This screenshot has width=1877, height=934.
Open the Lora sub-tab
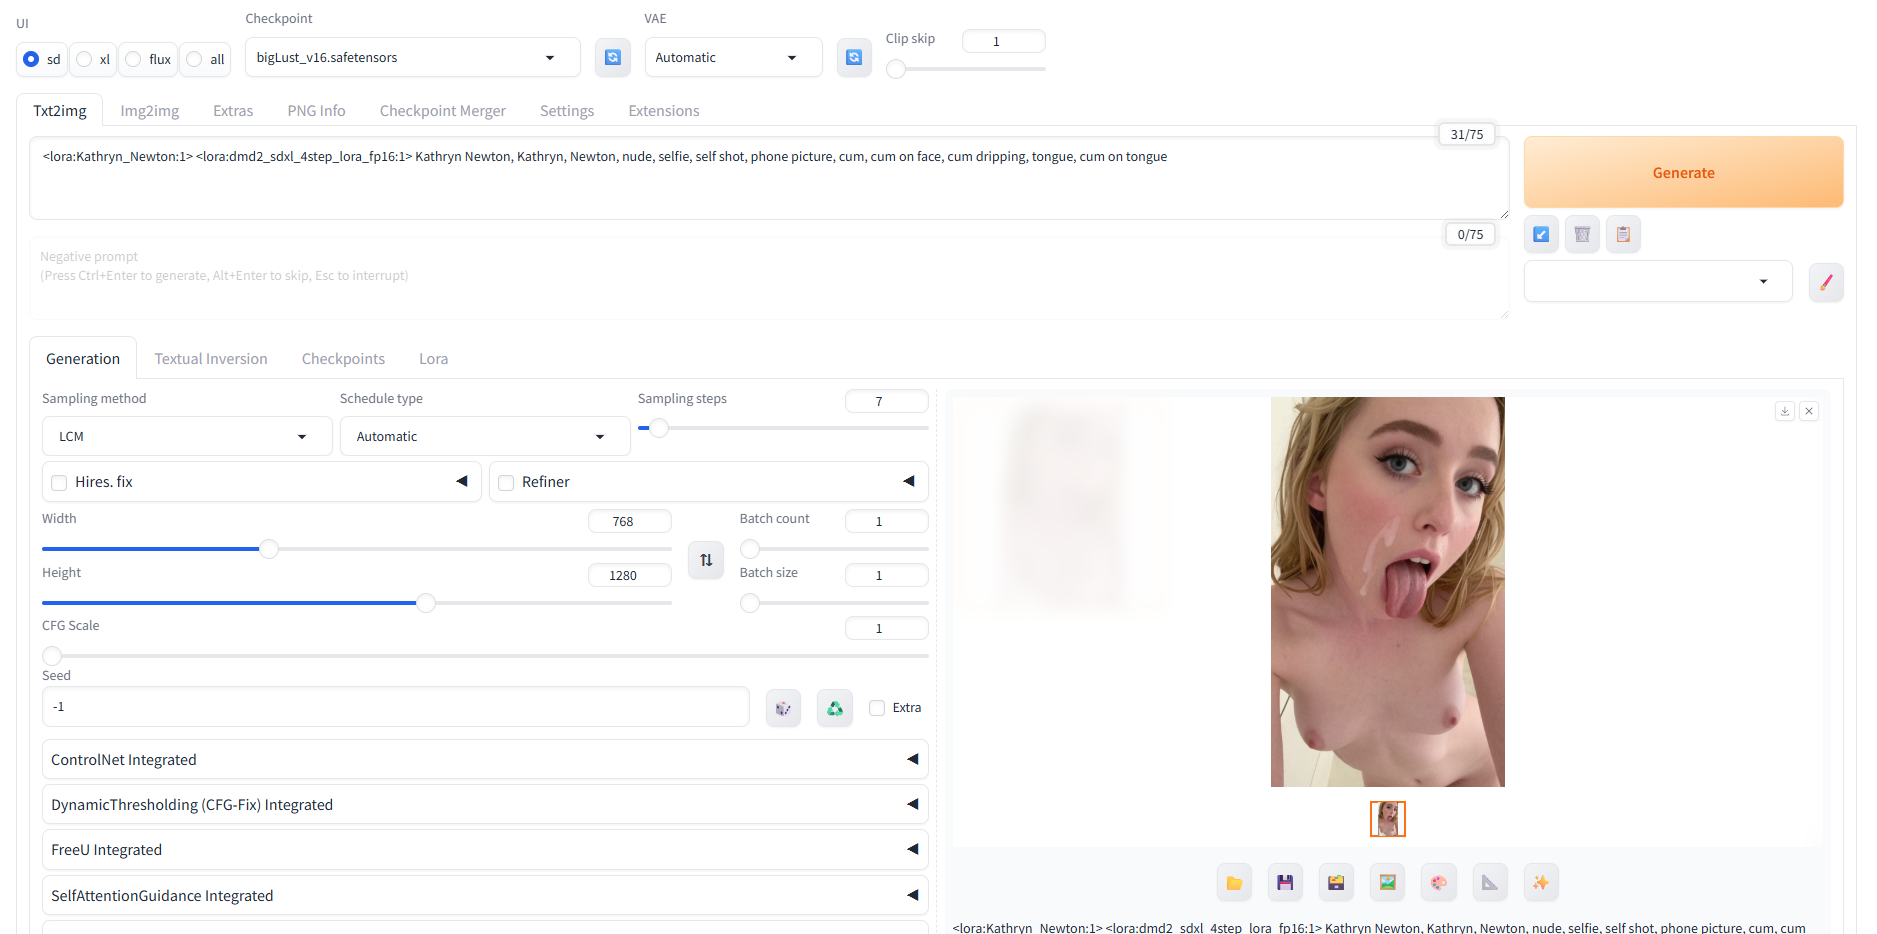(433, 359)
